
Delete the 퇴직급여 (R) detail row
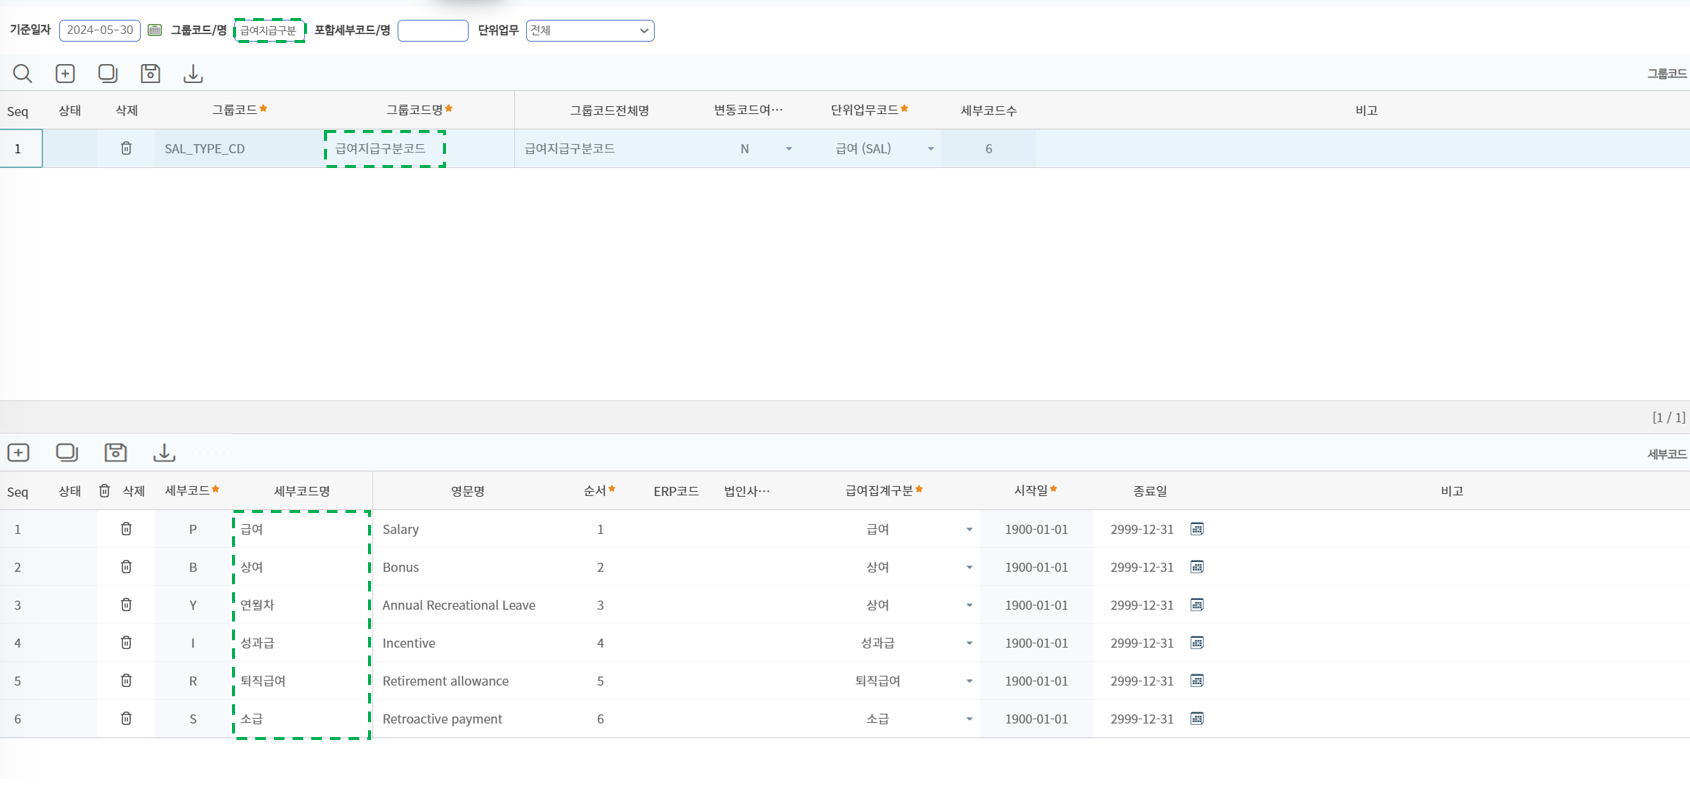coord(126,681)
